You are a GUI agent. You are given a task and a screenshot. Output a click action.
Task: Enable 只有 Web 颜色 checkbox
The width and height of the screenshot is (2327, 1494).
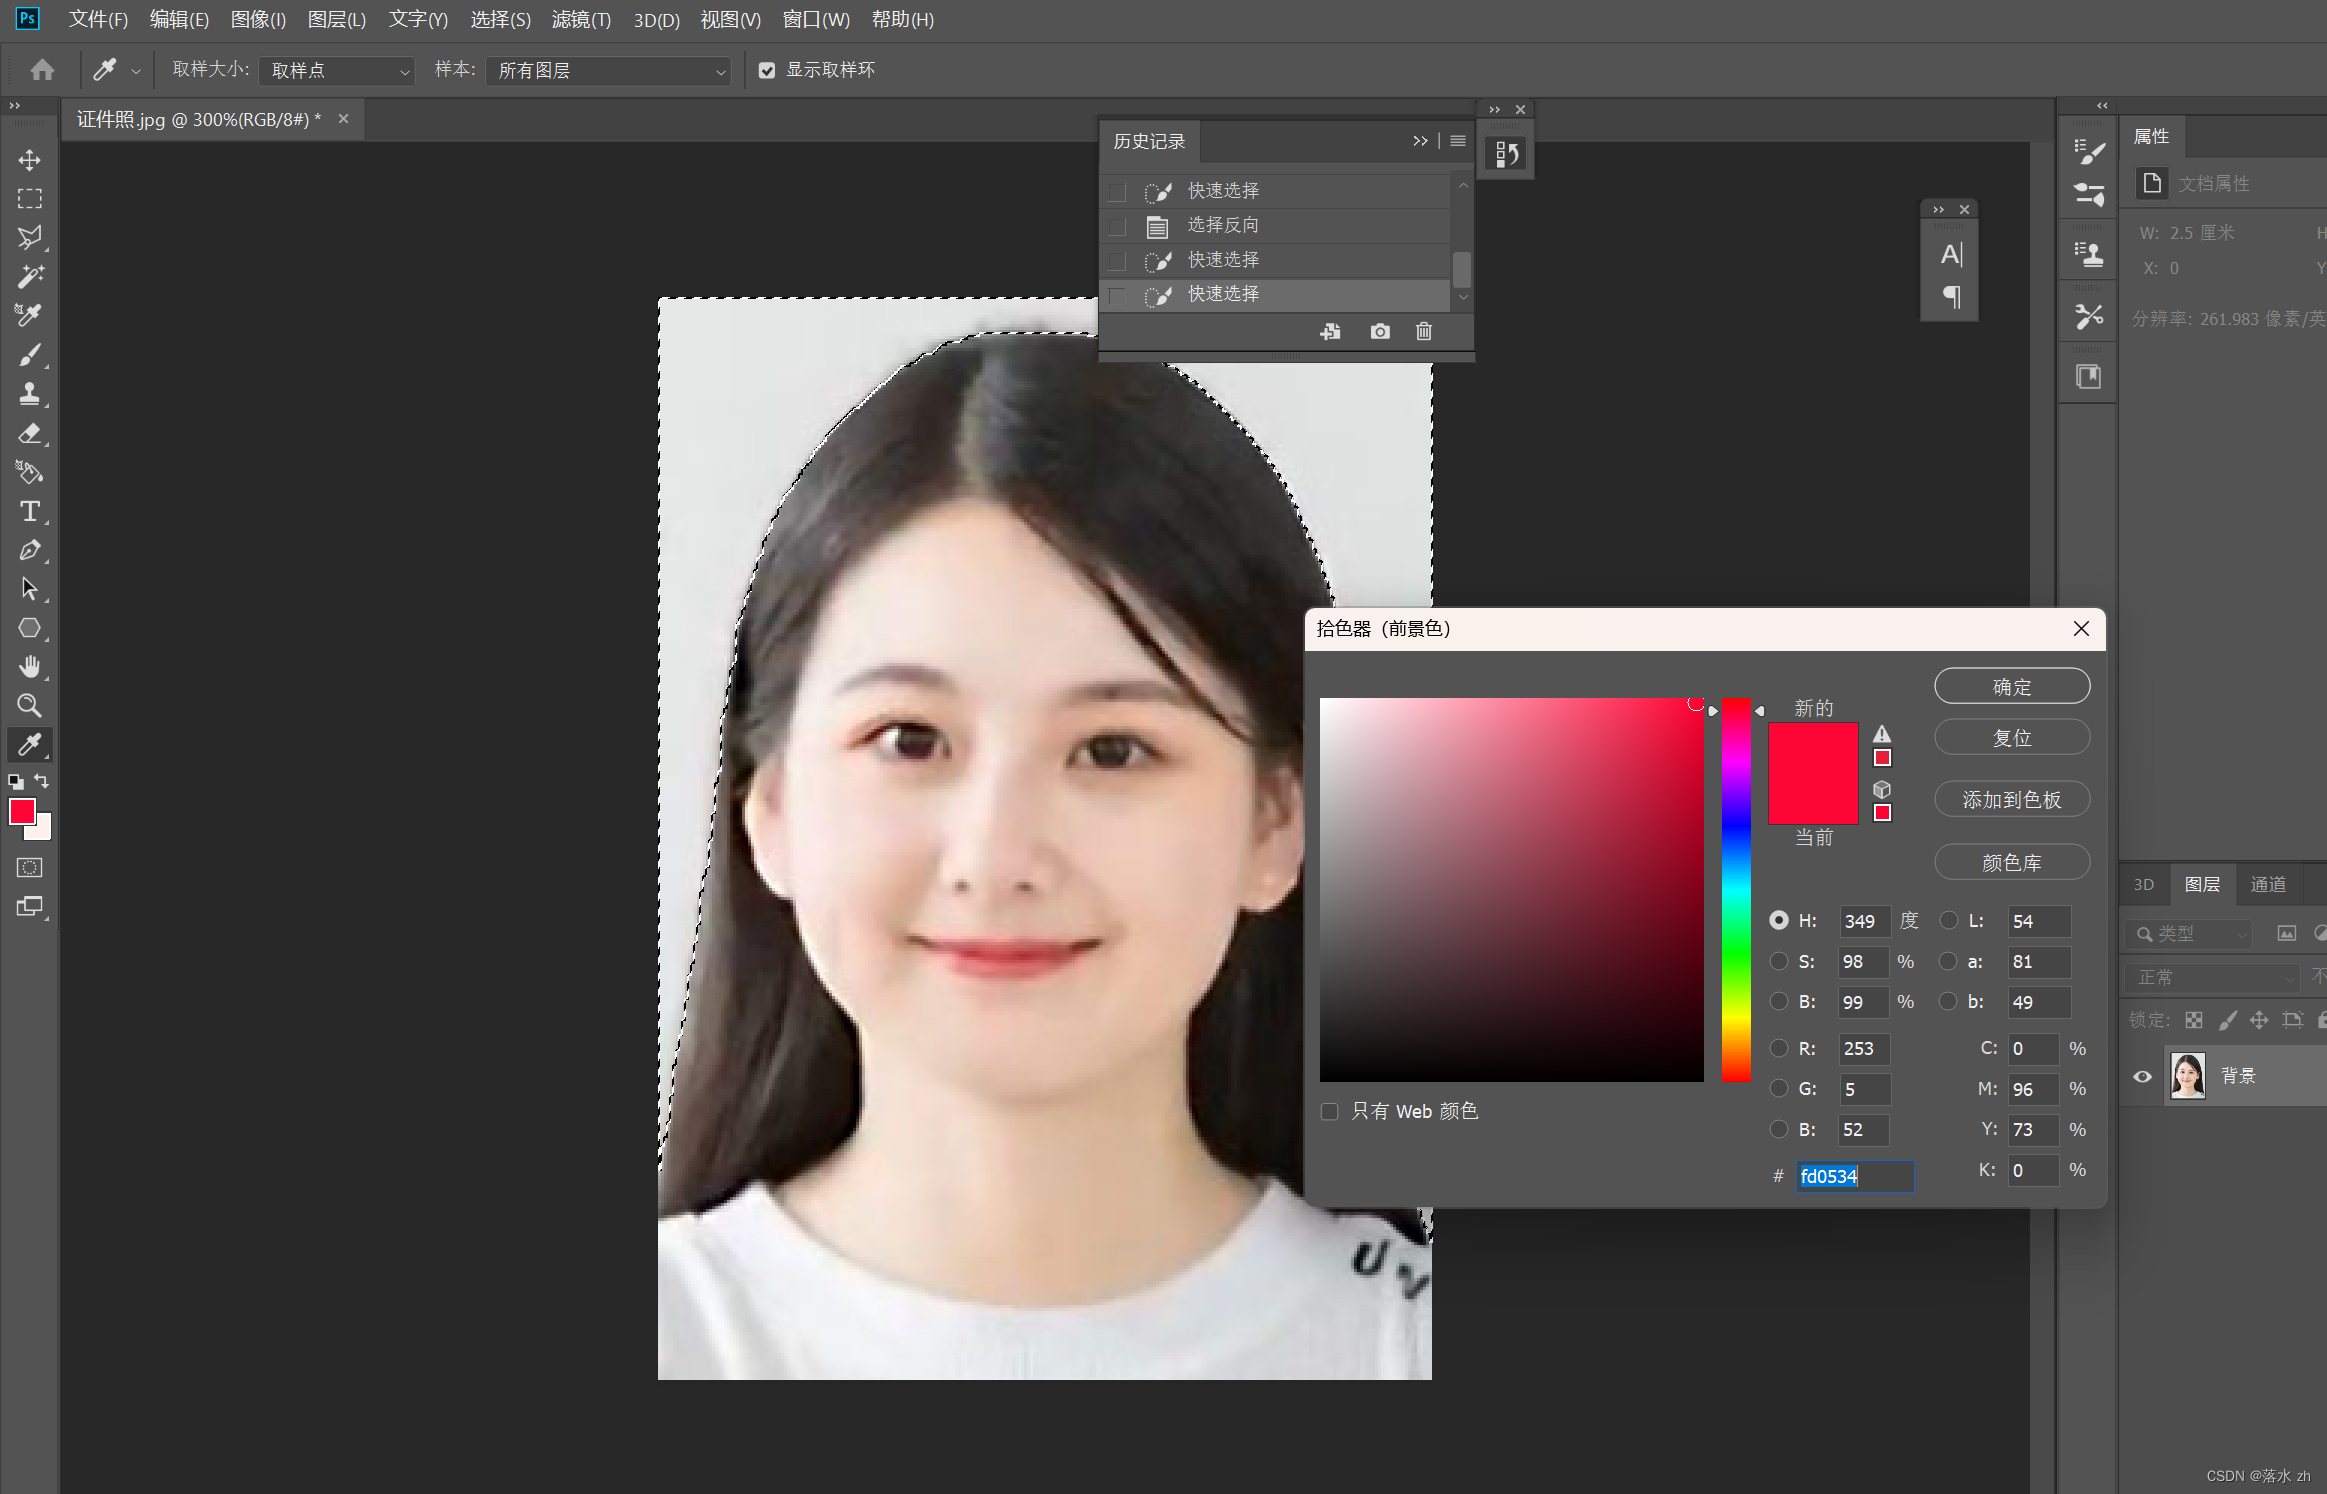point(1330,1112)
